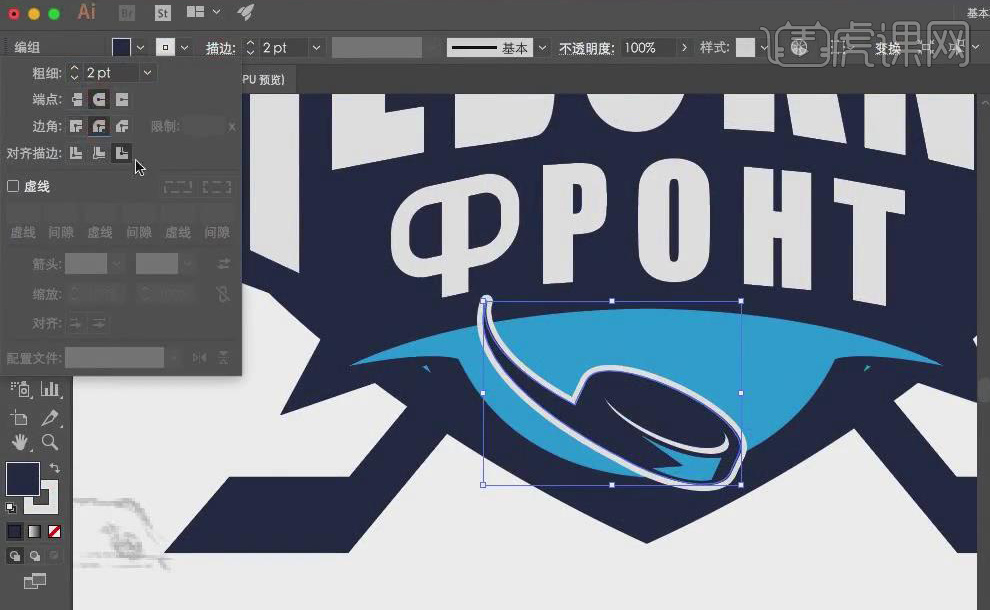Click the stroke color swatch in control bar
This screenshot has width=990, height=610.
(x=165, y=47)
